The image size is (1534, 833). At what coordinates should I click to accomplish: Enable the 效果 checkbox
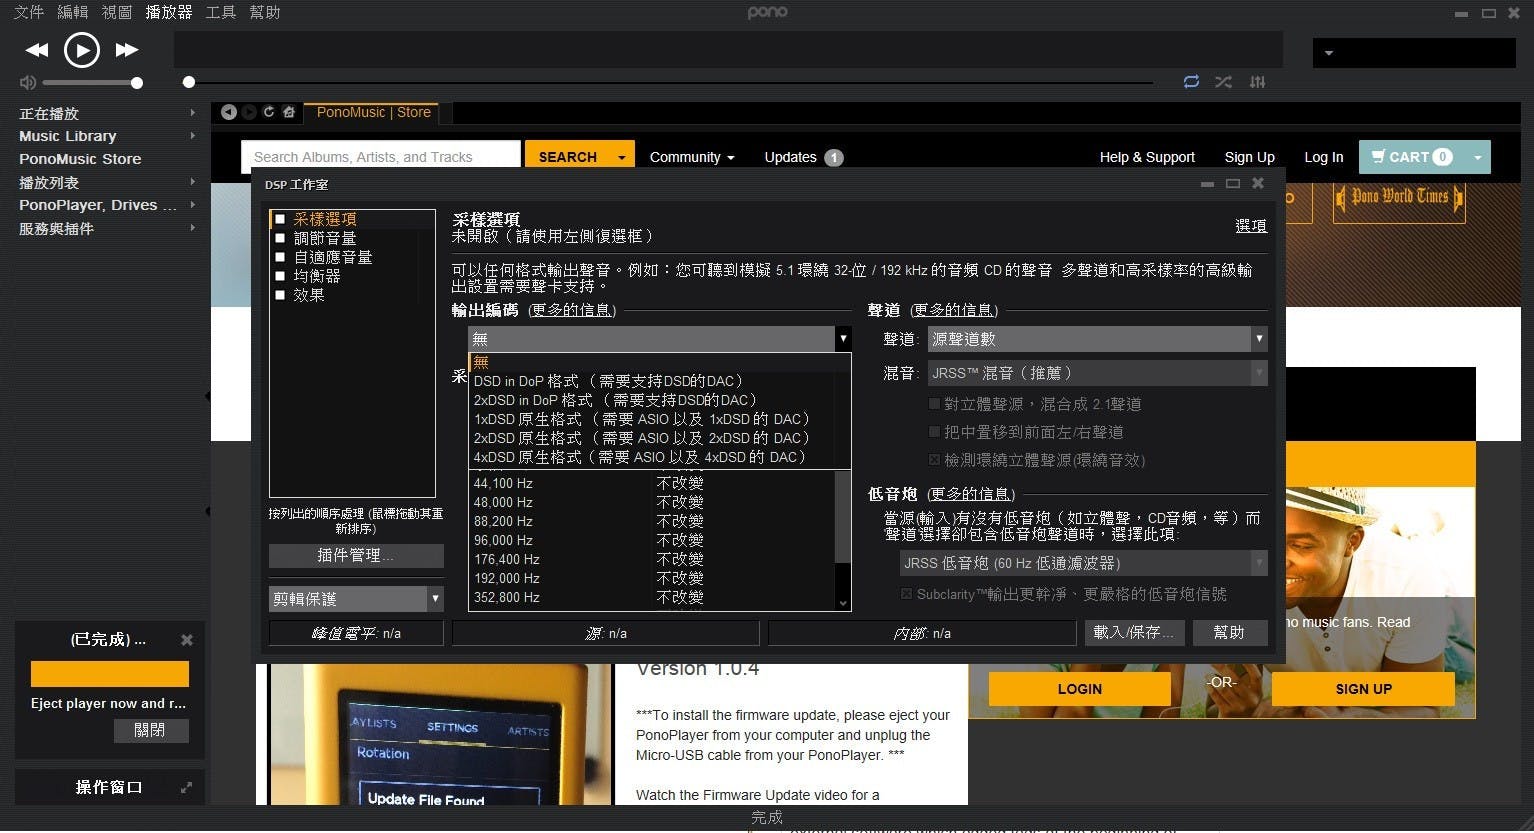pyautogui.click(x=281, y=295)
